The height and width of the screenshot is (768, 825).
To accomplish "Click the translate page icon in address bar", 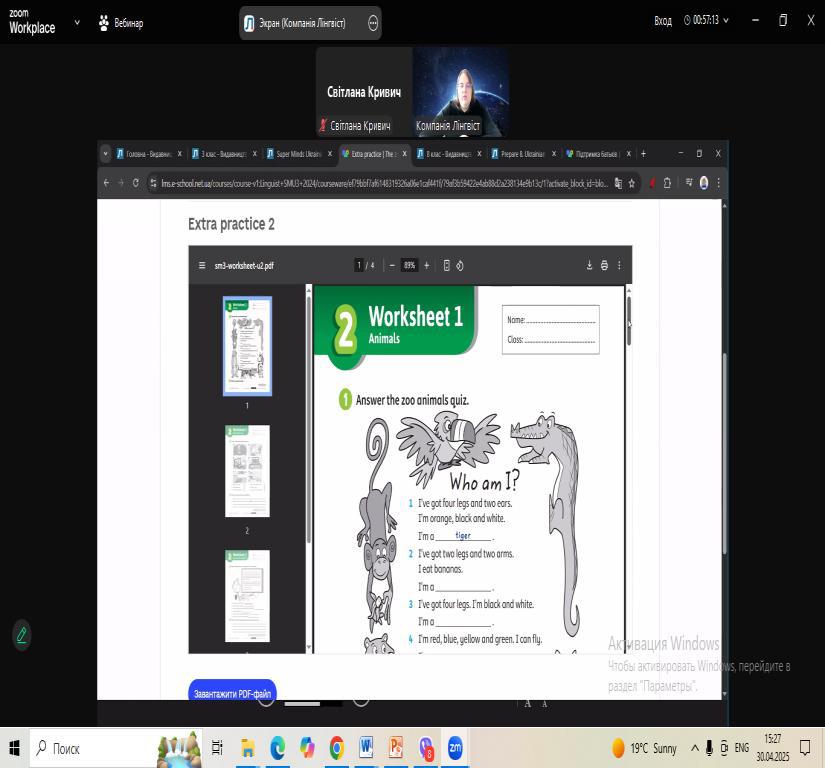I will tap(618, 183).
